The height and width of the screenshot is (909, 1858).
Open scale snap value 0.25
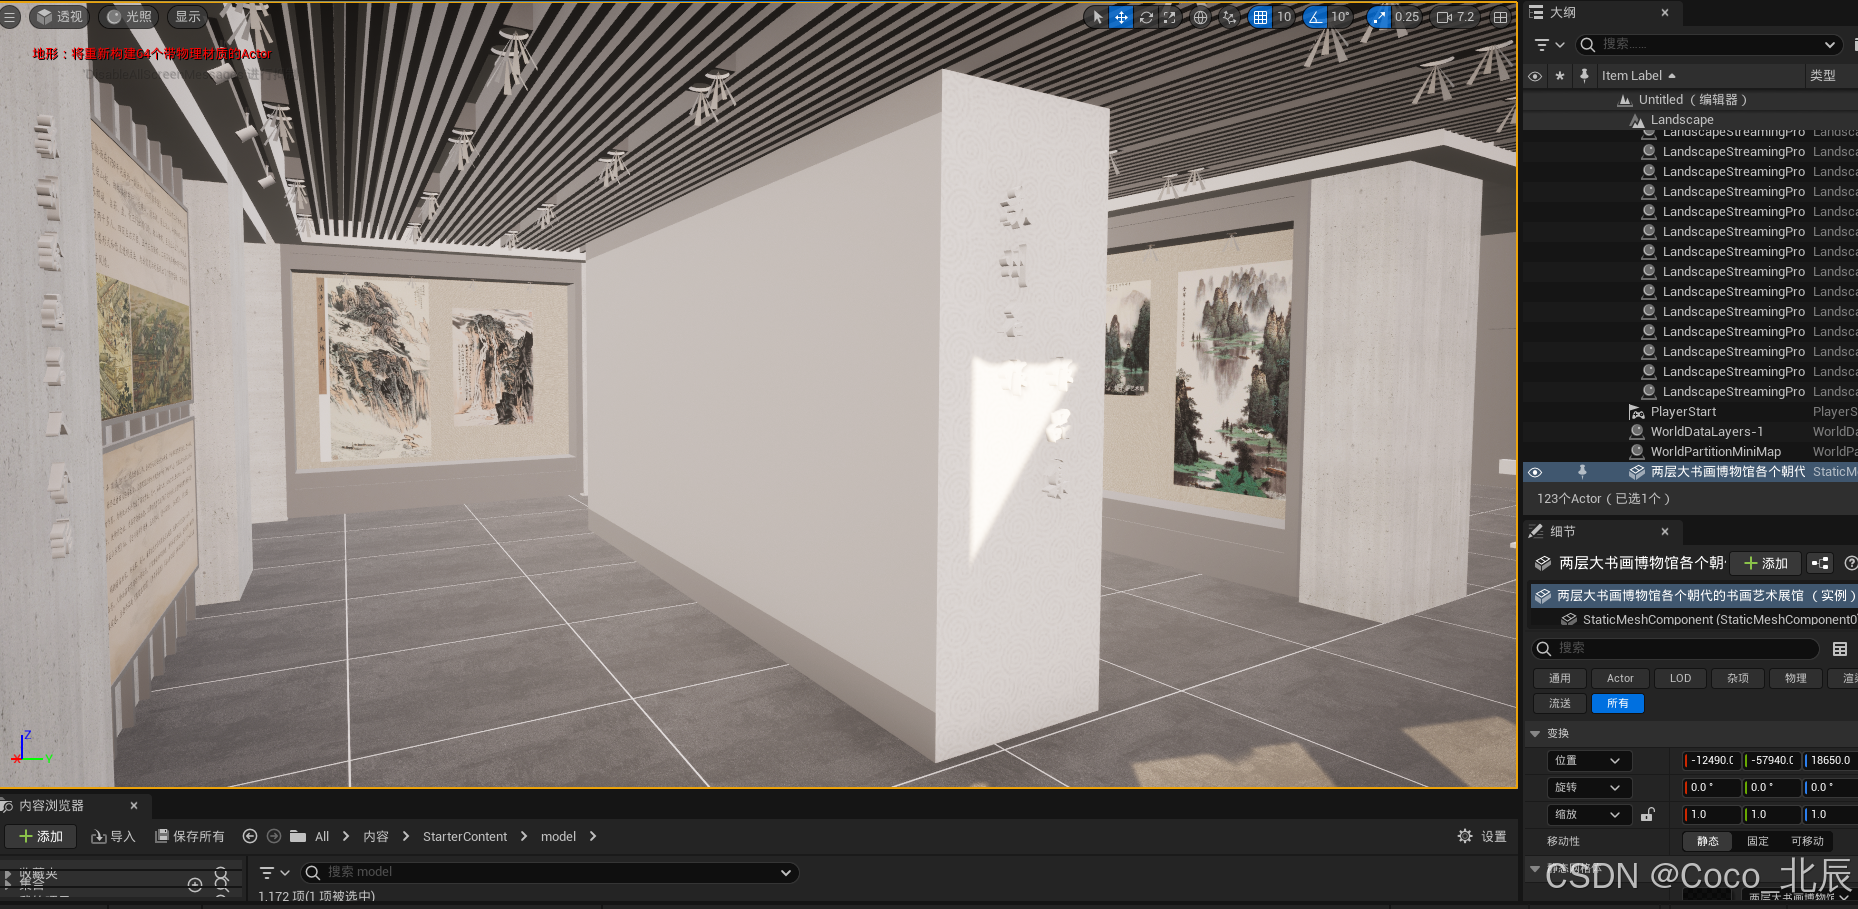pos(1407,17)
